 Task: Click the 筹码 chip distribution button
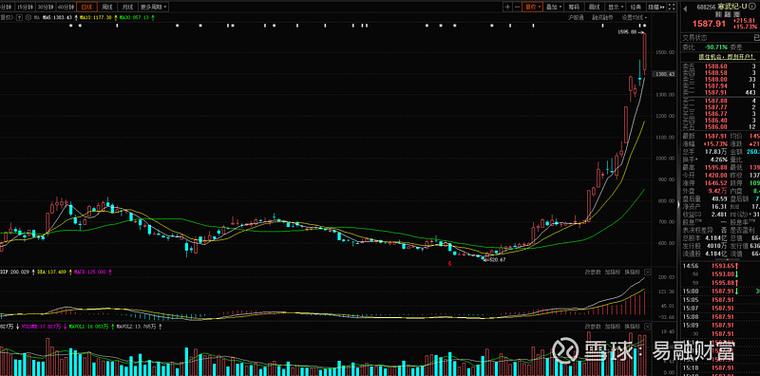[574, 7]
